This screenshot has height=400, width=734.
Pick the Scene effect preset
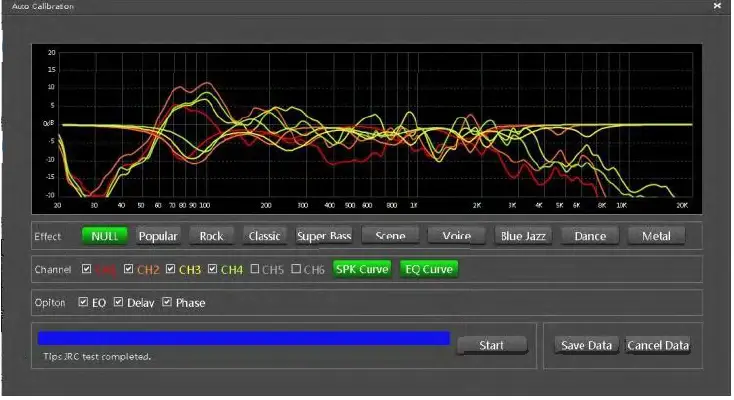pyautogui.click(x=390, y=236)
